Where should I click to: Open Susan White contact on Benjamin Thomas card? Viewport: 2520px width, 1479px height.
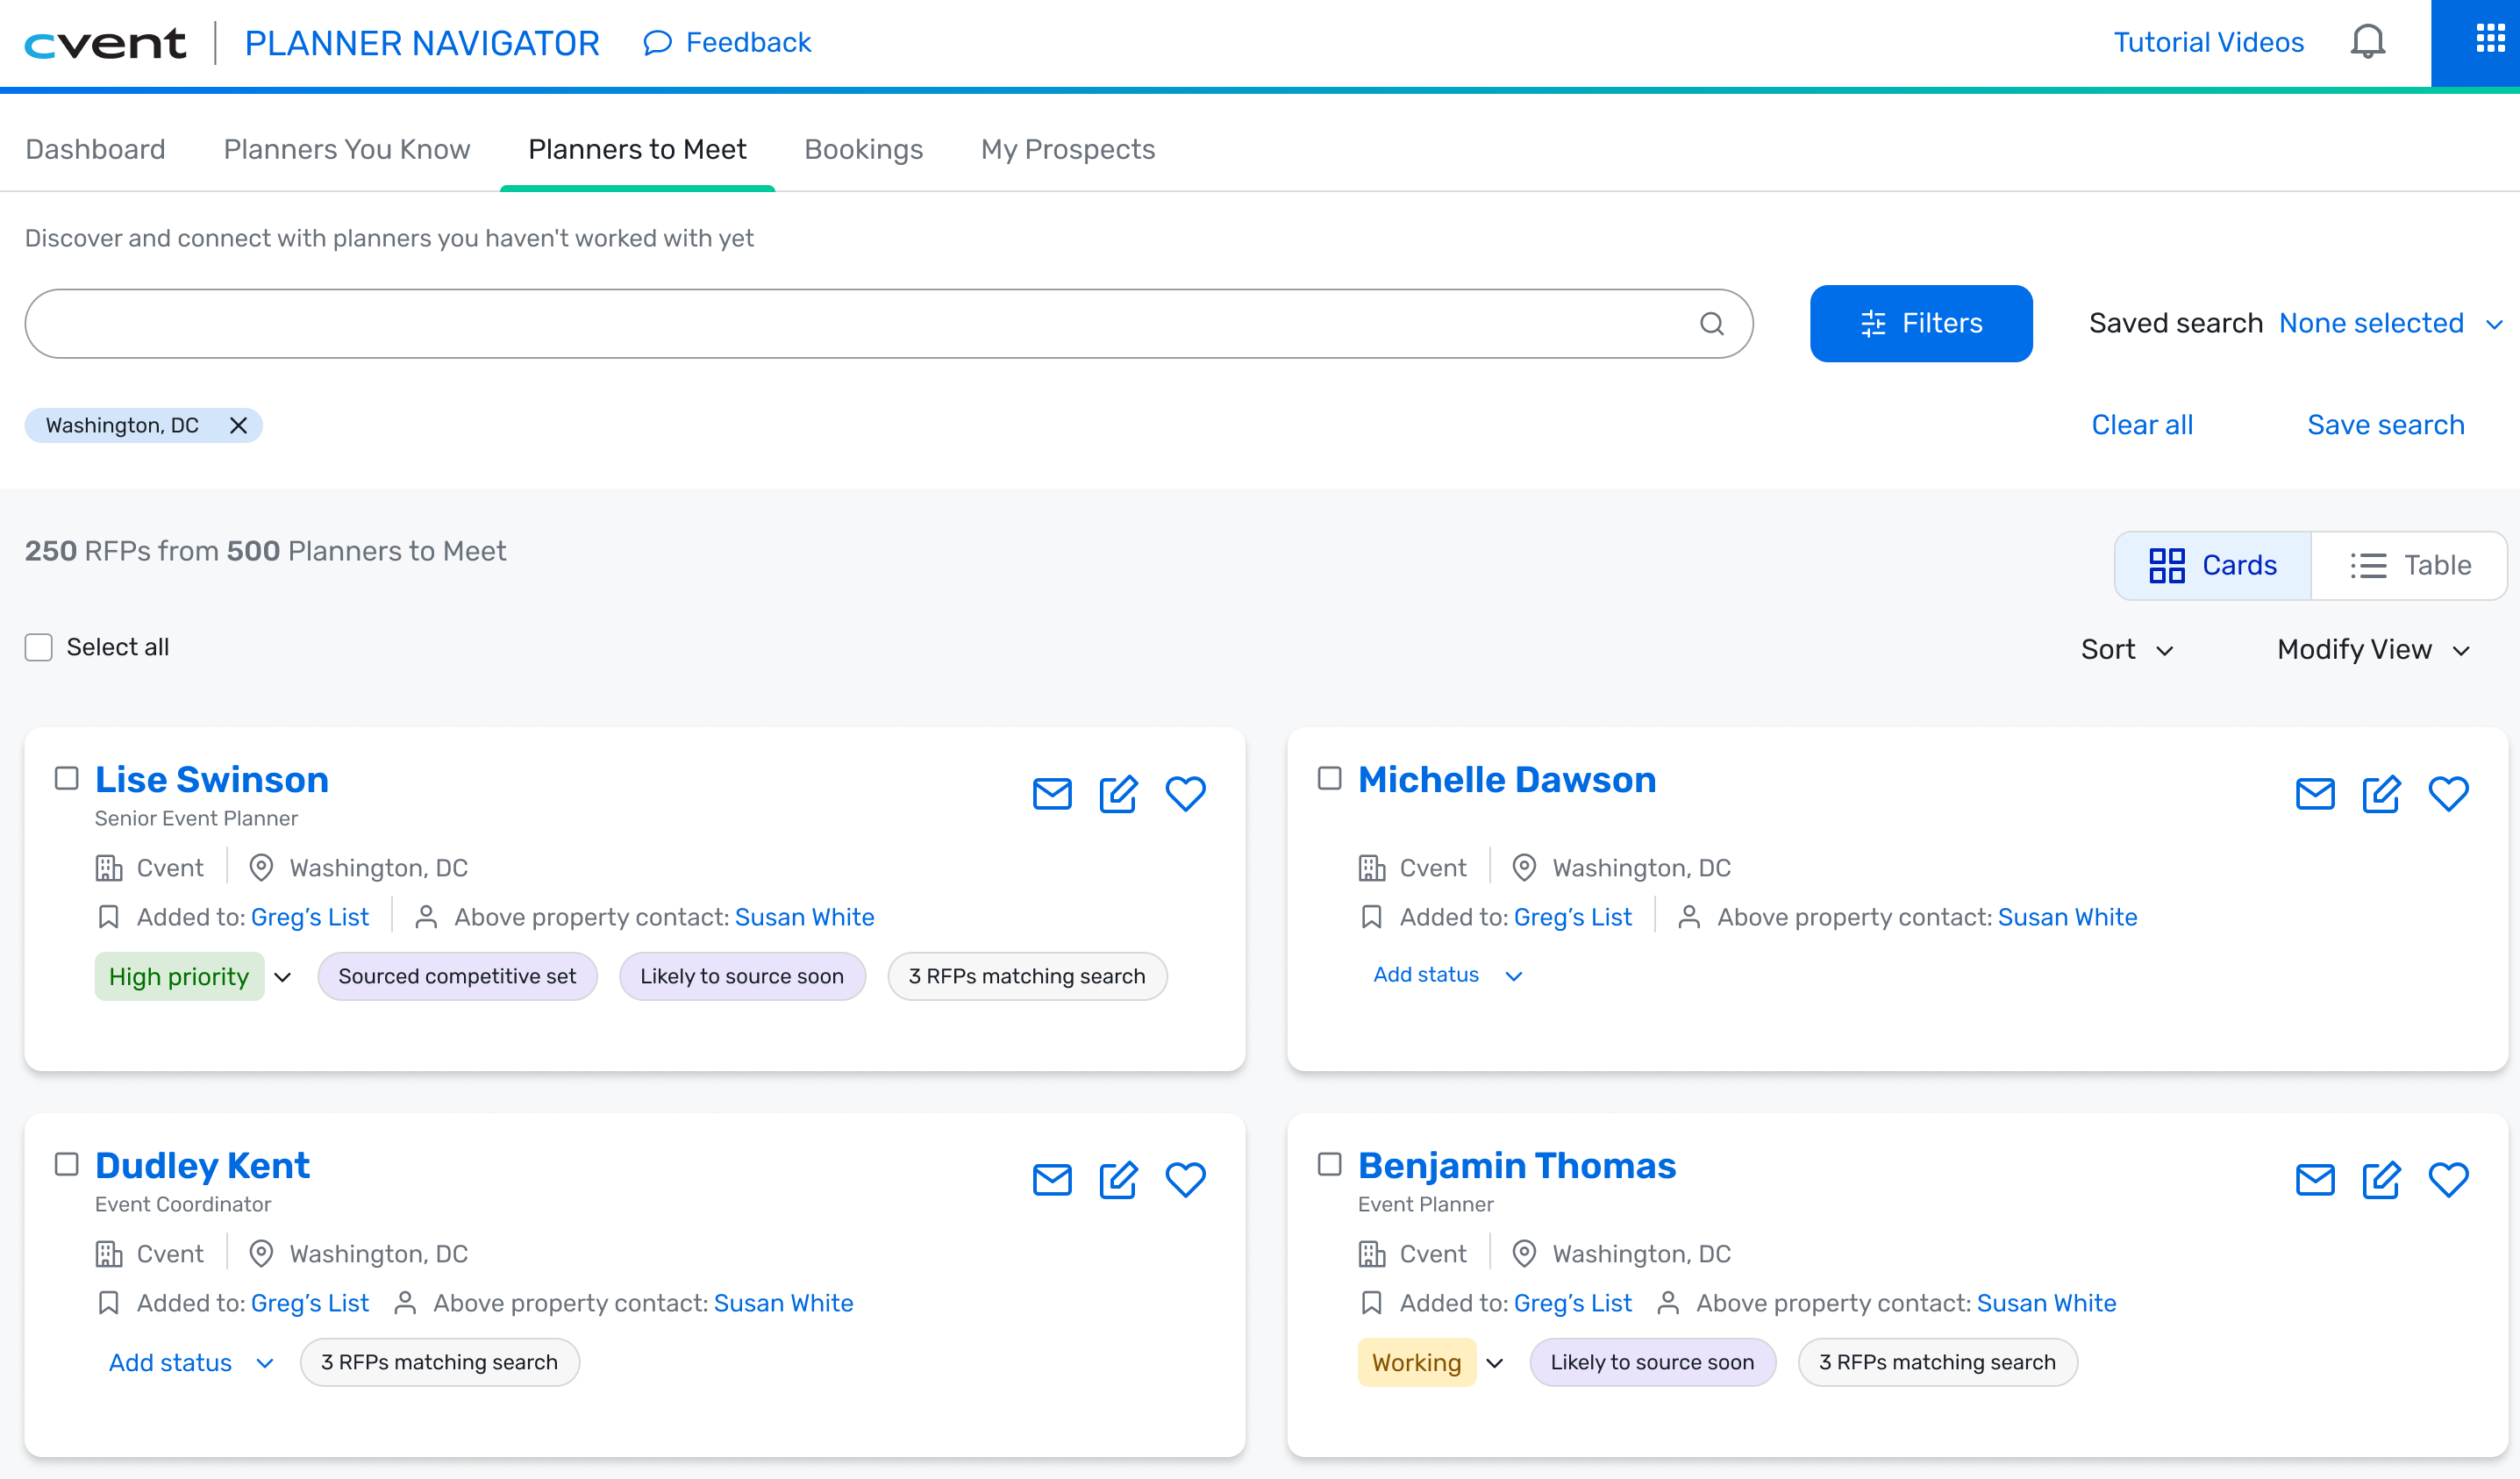pos(2046,1304)
